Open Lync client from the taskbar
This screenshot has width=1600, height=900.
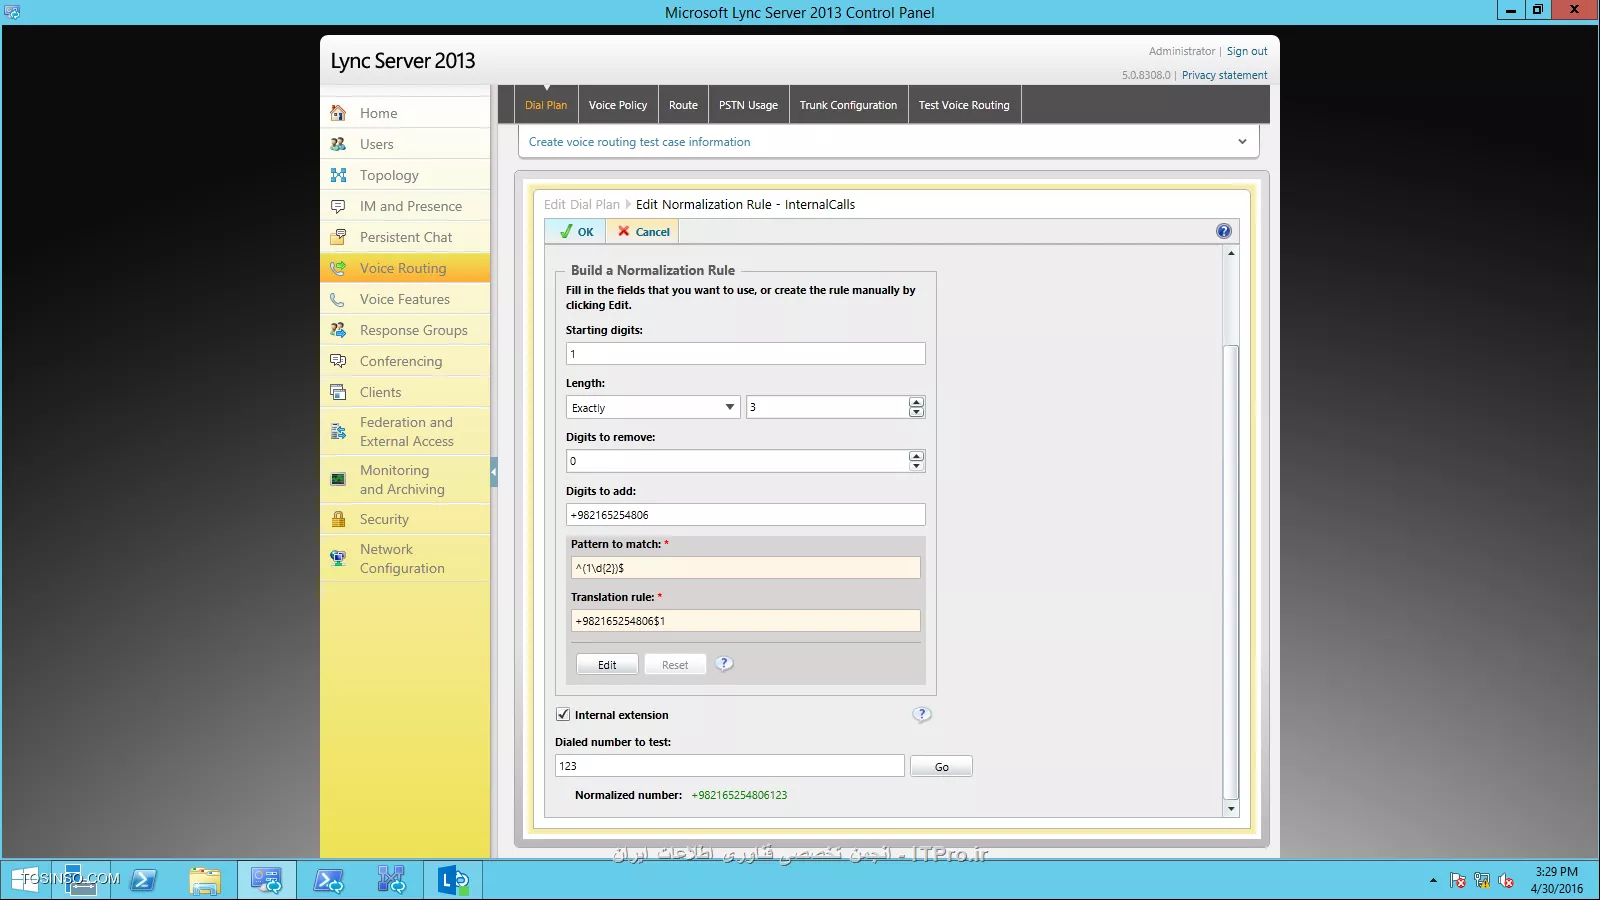[453, 880]
